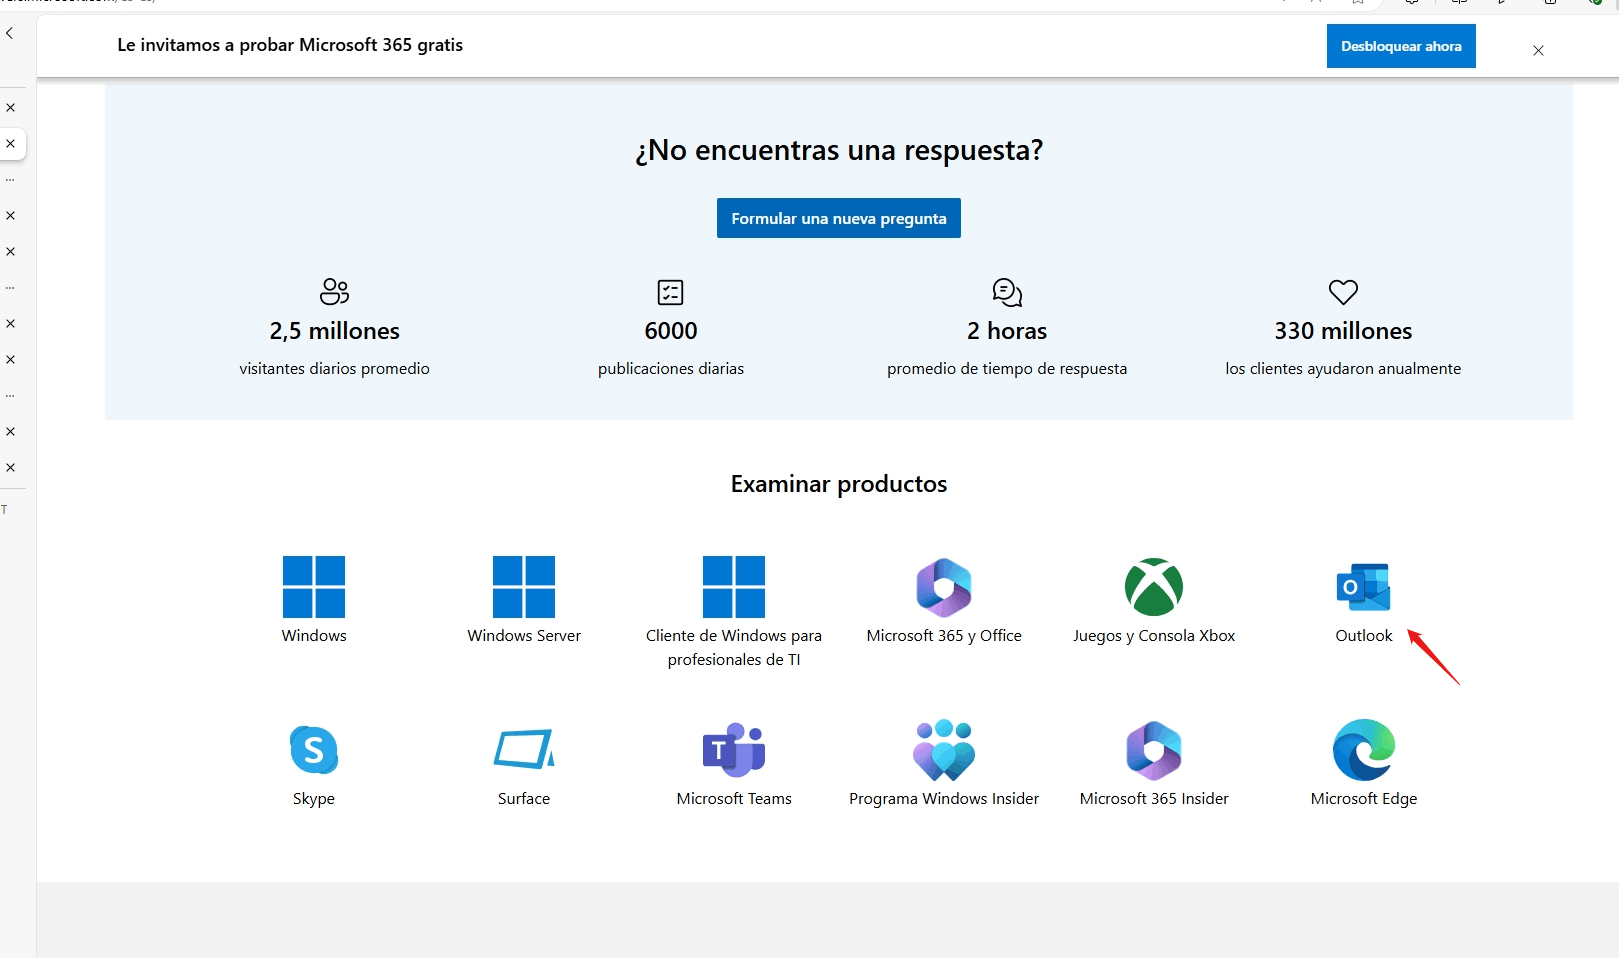Click 'Le invitamos a probar Microsoft 365 gratis' text
The height and width of the screenshot is (958, 1619).
(x=290, y=45)
